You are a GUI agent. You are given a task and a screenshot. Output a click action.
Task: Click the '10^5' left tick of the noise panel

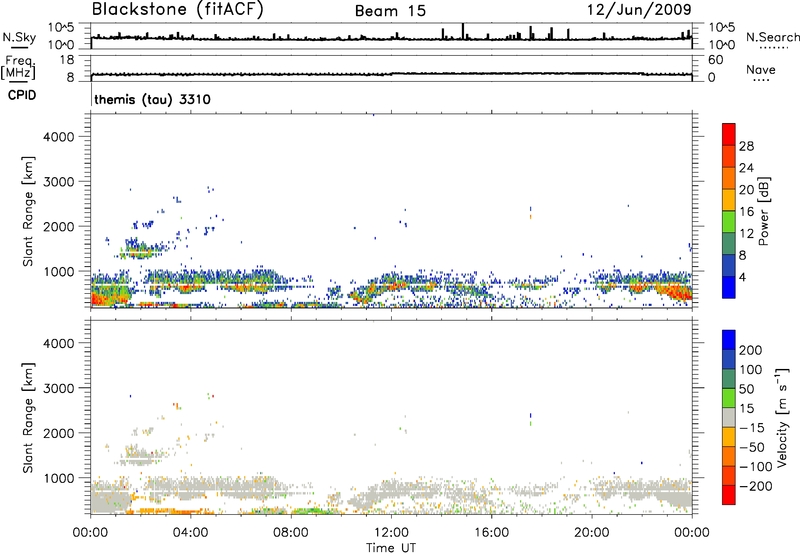[x=61, y=28]
